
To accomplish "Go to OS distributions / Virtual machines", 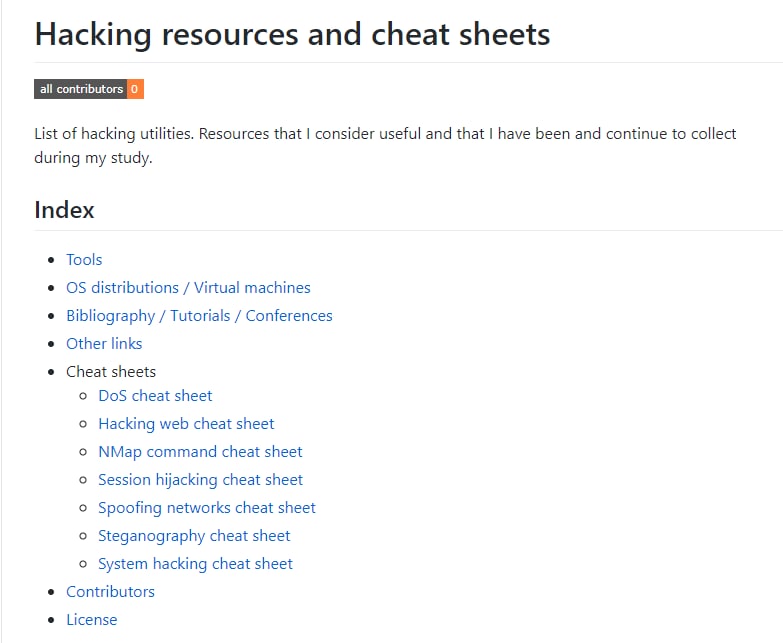I will click(188, 287).
